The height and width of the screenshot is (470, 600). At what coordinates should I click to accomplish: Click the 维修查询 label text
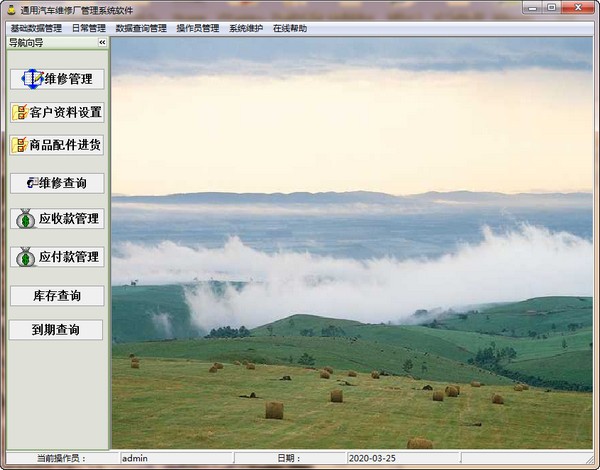pyautogui.click(x=63, y=183)
